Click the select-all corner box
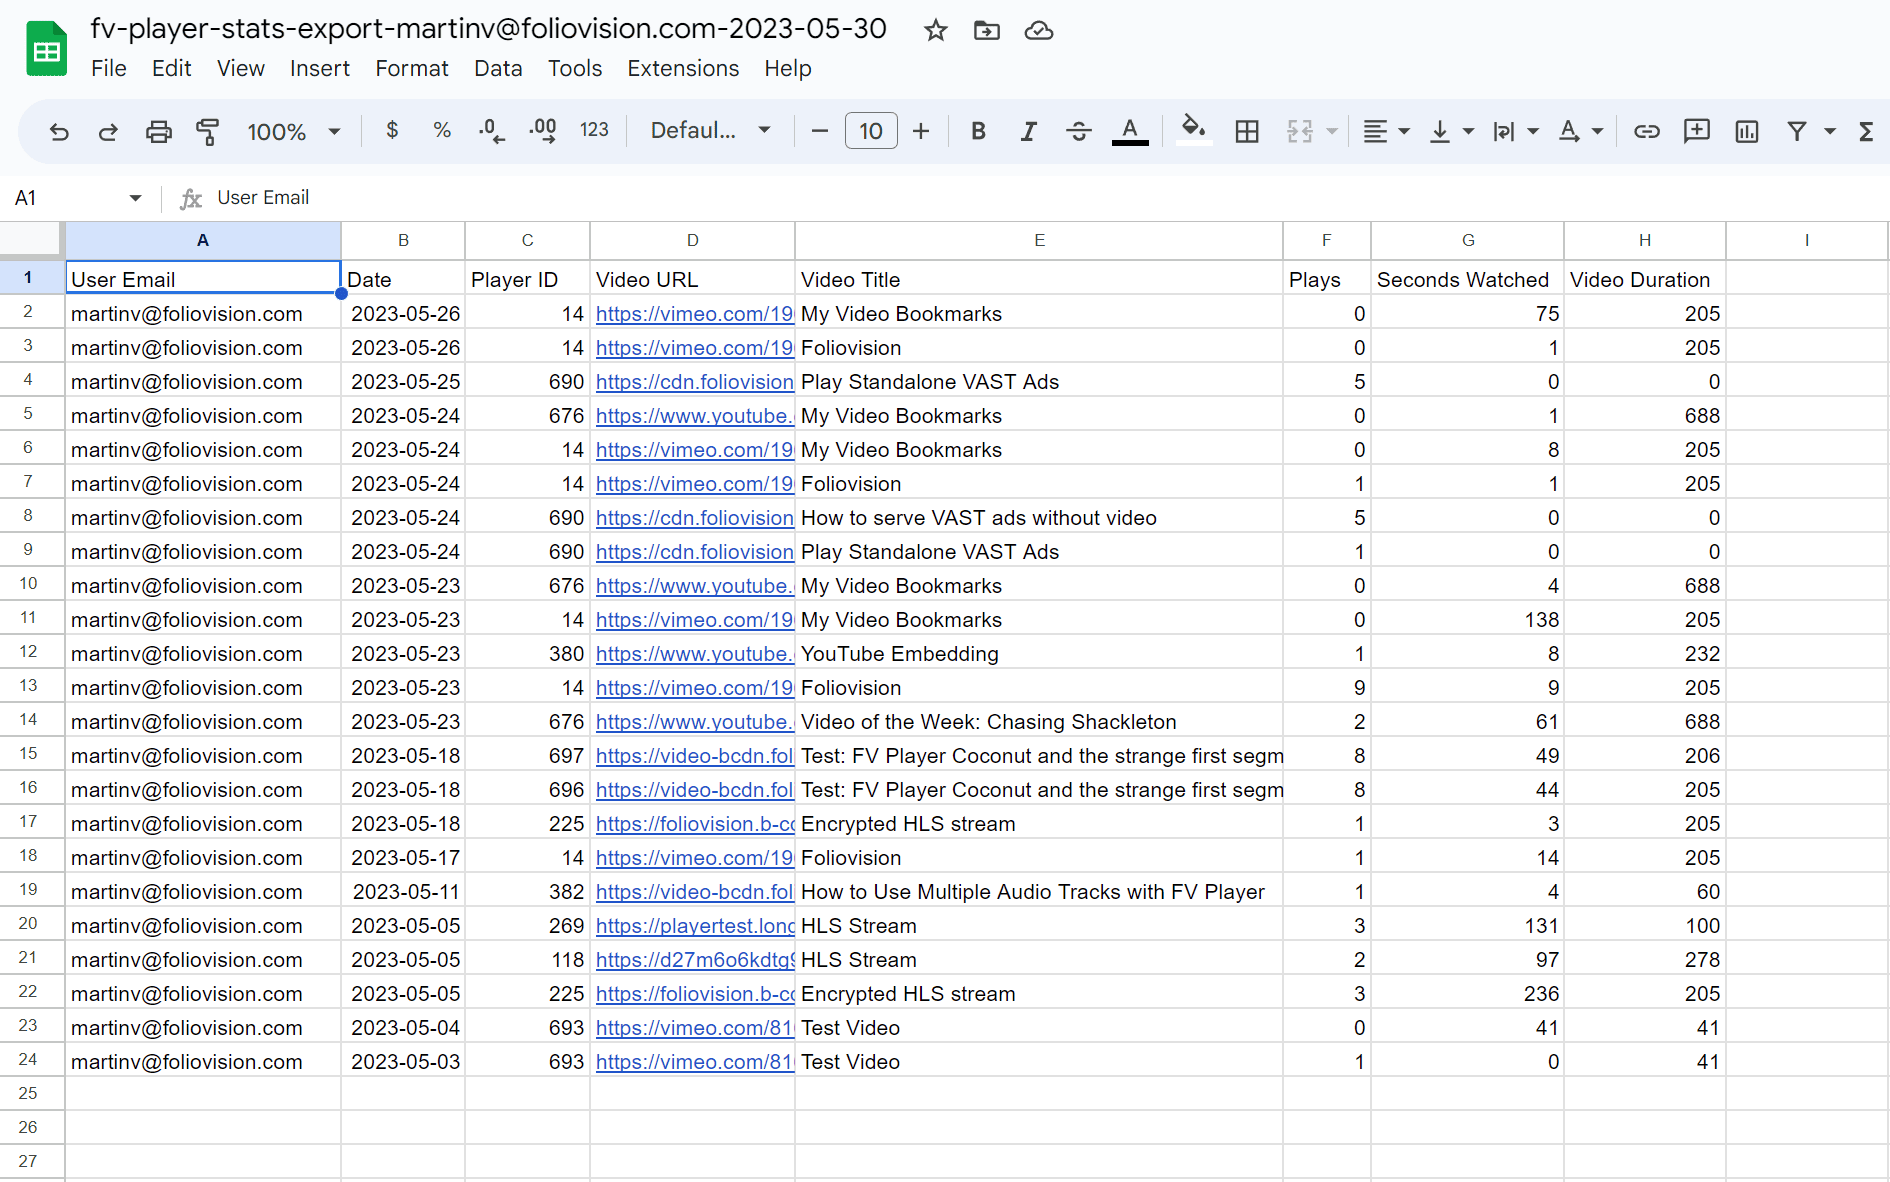Image resolution: width=1890 pixels, height=1182 pixels. point(32,240)
